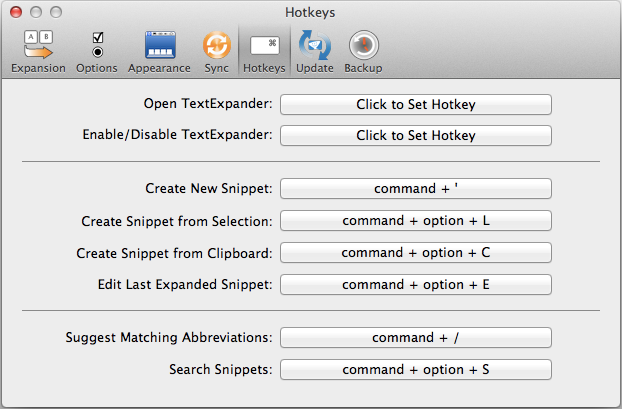Go to the Backup pane
The image size is (622, 409).
(363, 52)
